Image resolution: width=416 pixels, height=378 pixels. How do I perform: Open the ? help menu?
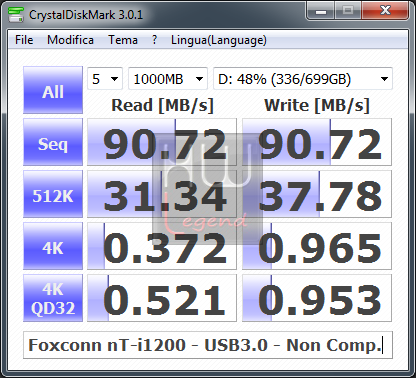pos(154,40)
